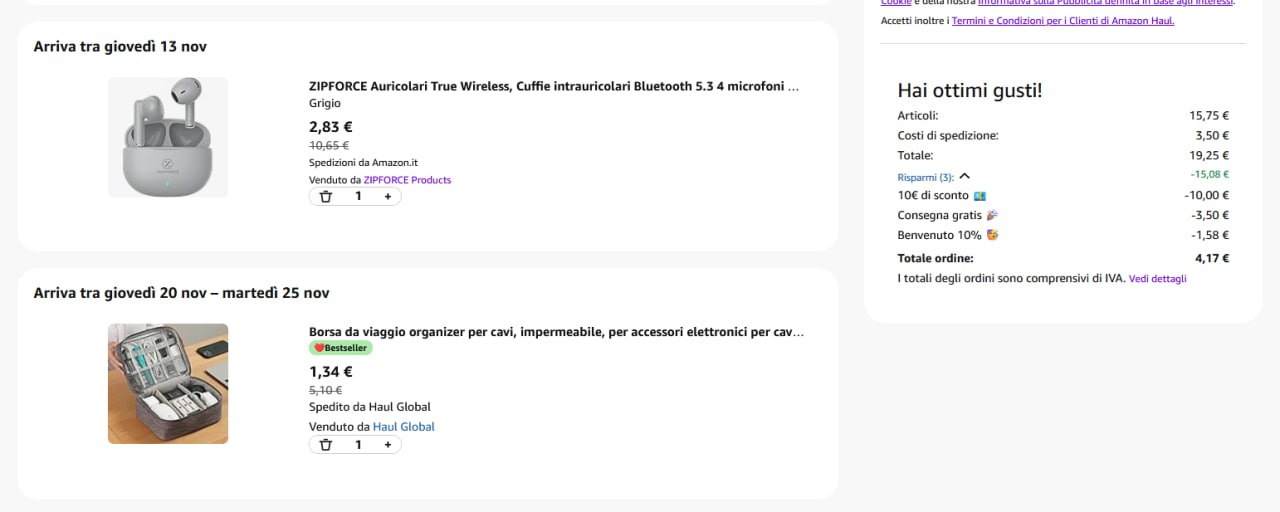Delete the ZIPFORCE earbuds with trash icon
Image resolution: width=1280 pixels, height=512 pixels.
click(x=325, y=197)
